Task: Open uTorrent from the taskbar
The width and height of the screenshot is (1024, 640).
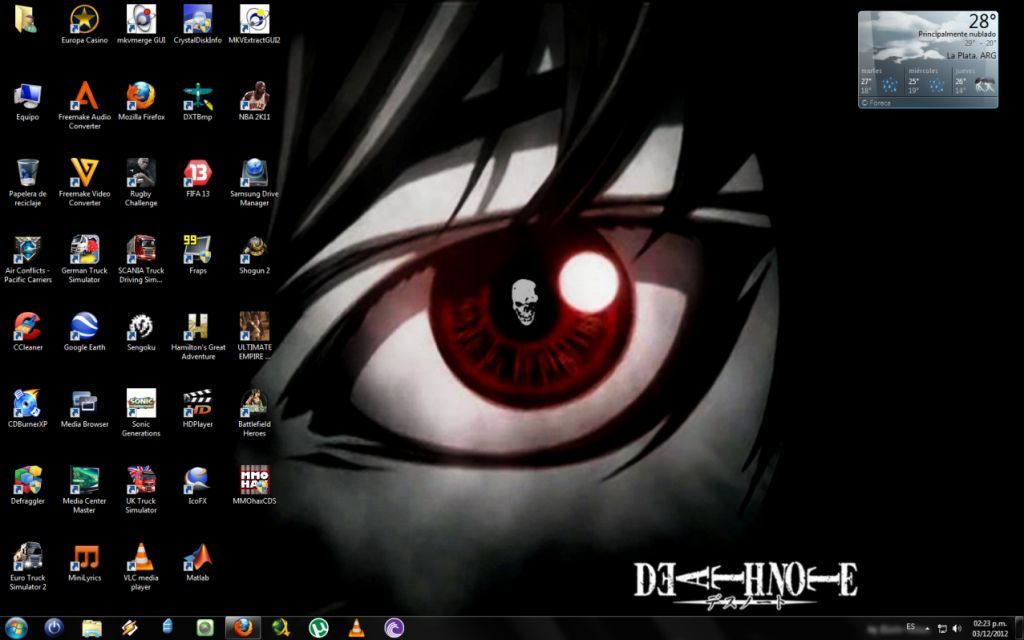Action: pyautogui.click(x=319, y=628)
